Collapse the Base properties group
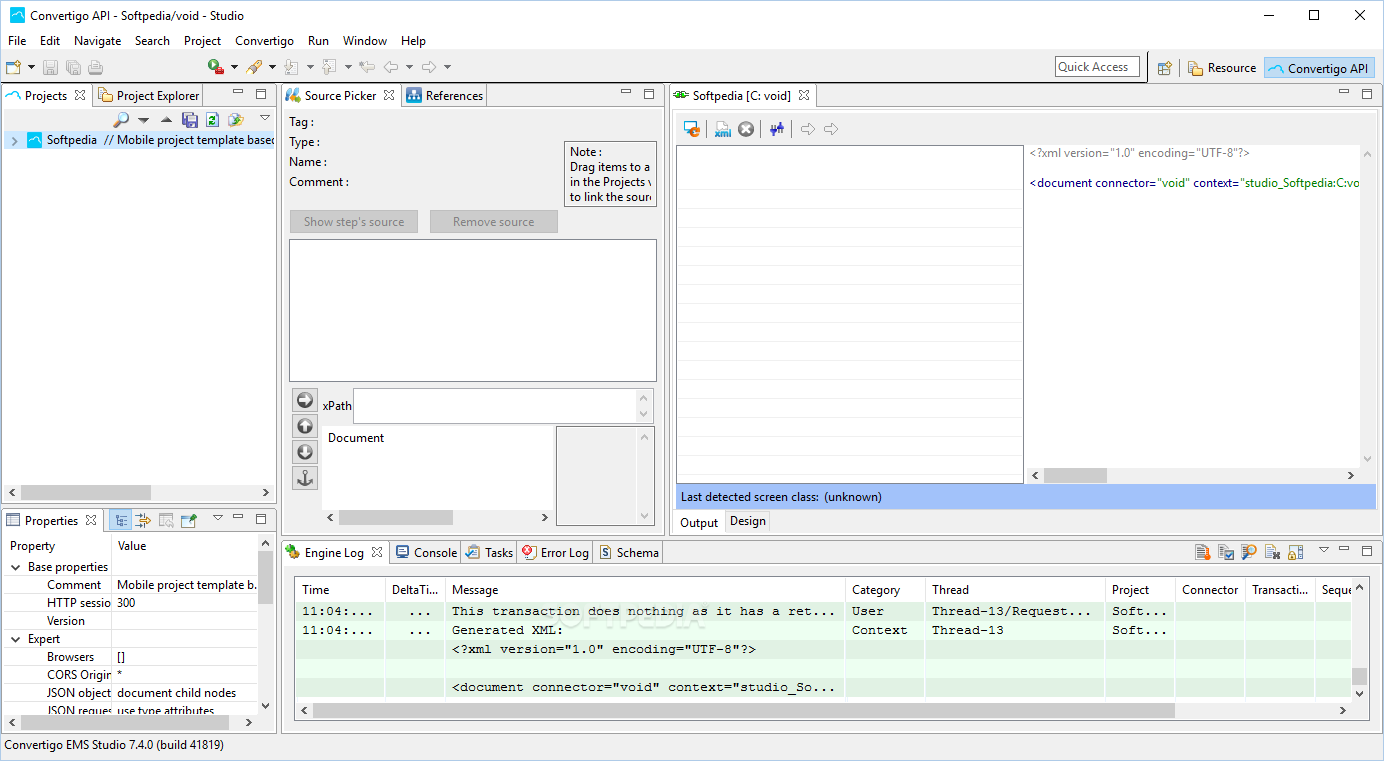The image size is (1384, 761). click(x=16, y=567)
